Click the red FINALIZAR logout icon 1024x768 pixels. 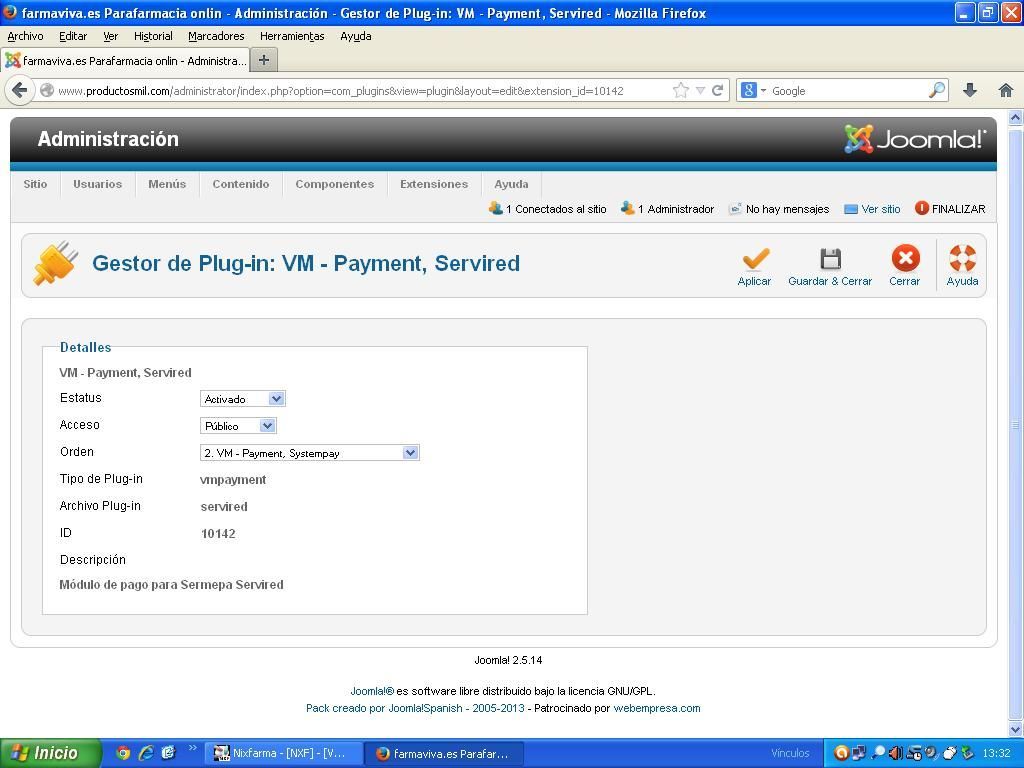tap(921, 208)
